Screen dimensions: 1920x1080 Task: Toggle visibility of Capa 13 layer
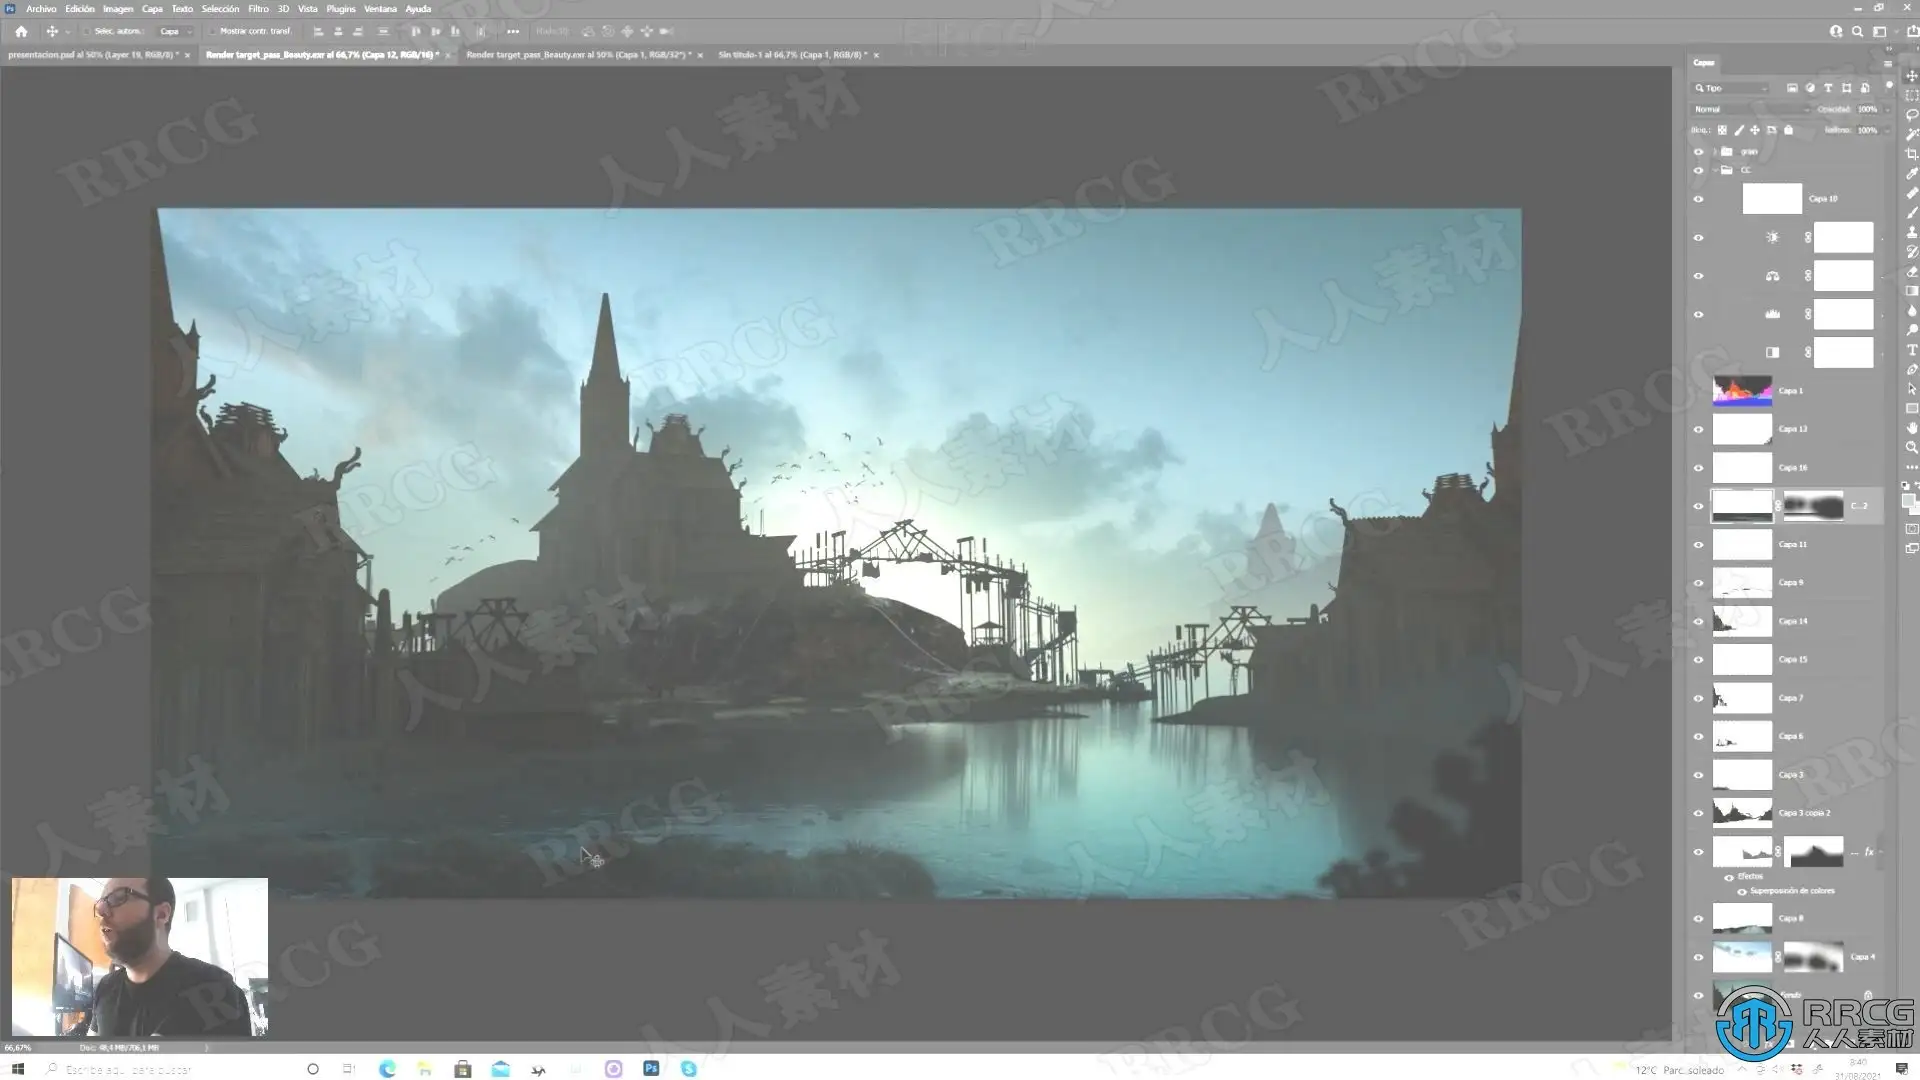[1698, 429]
